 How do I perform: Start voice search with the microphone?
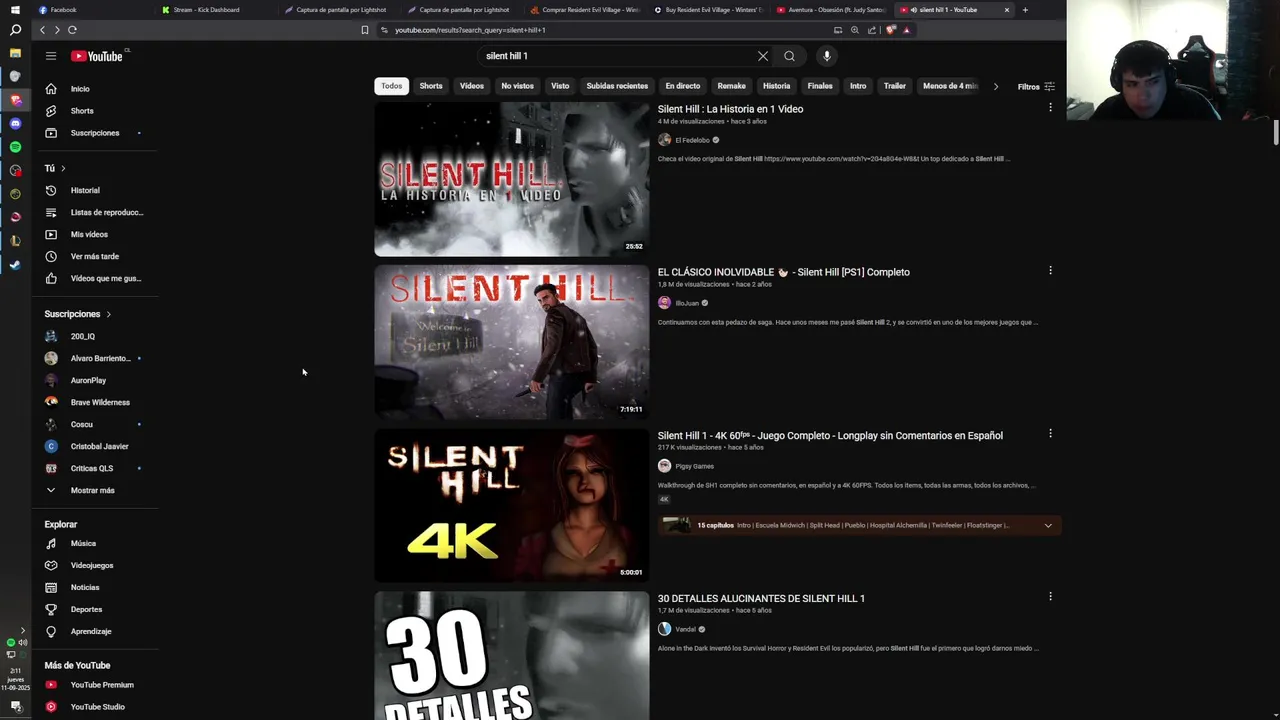click(x=826, y=56)
